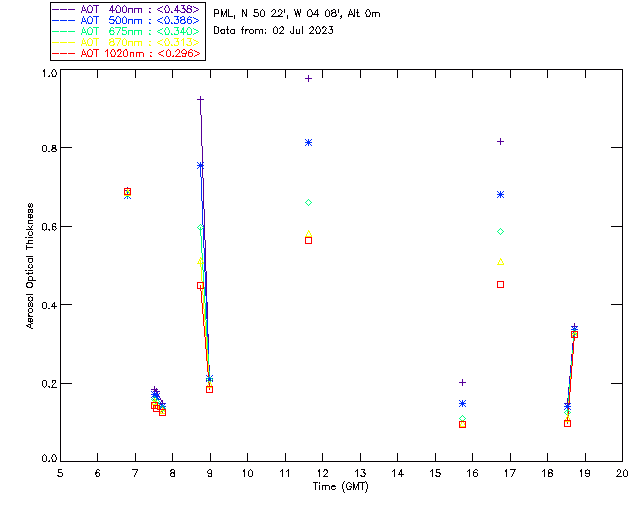Click the x-axis tick label 9

[x=210, y=473]
